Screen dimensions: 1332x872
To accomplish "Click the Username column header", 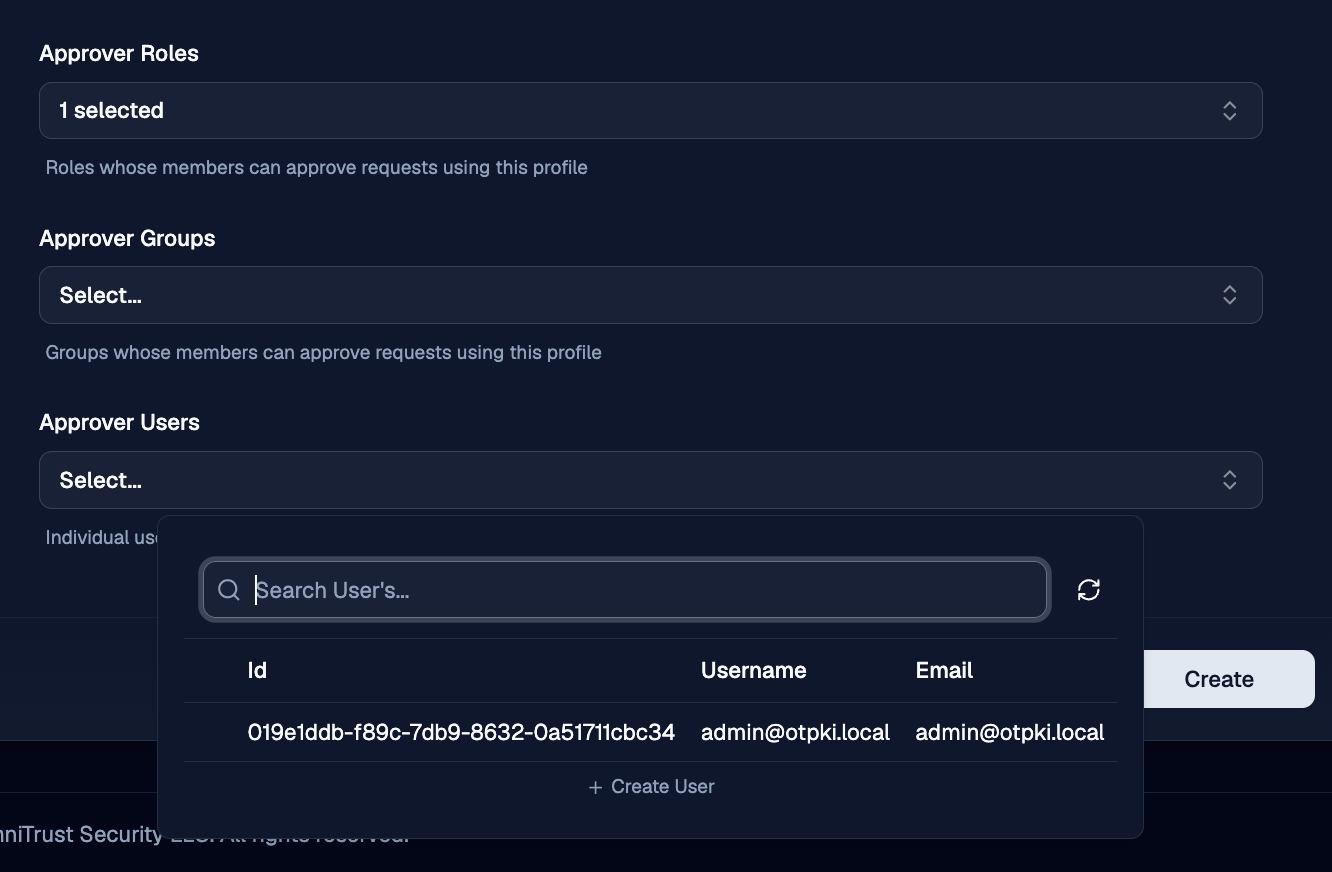I will 753,670.
